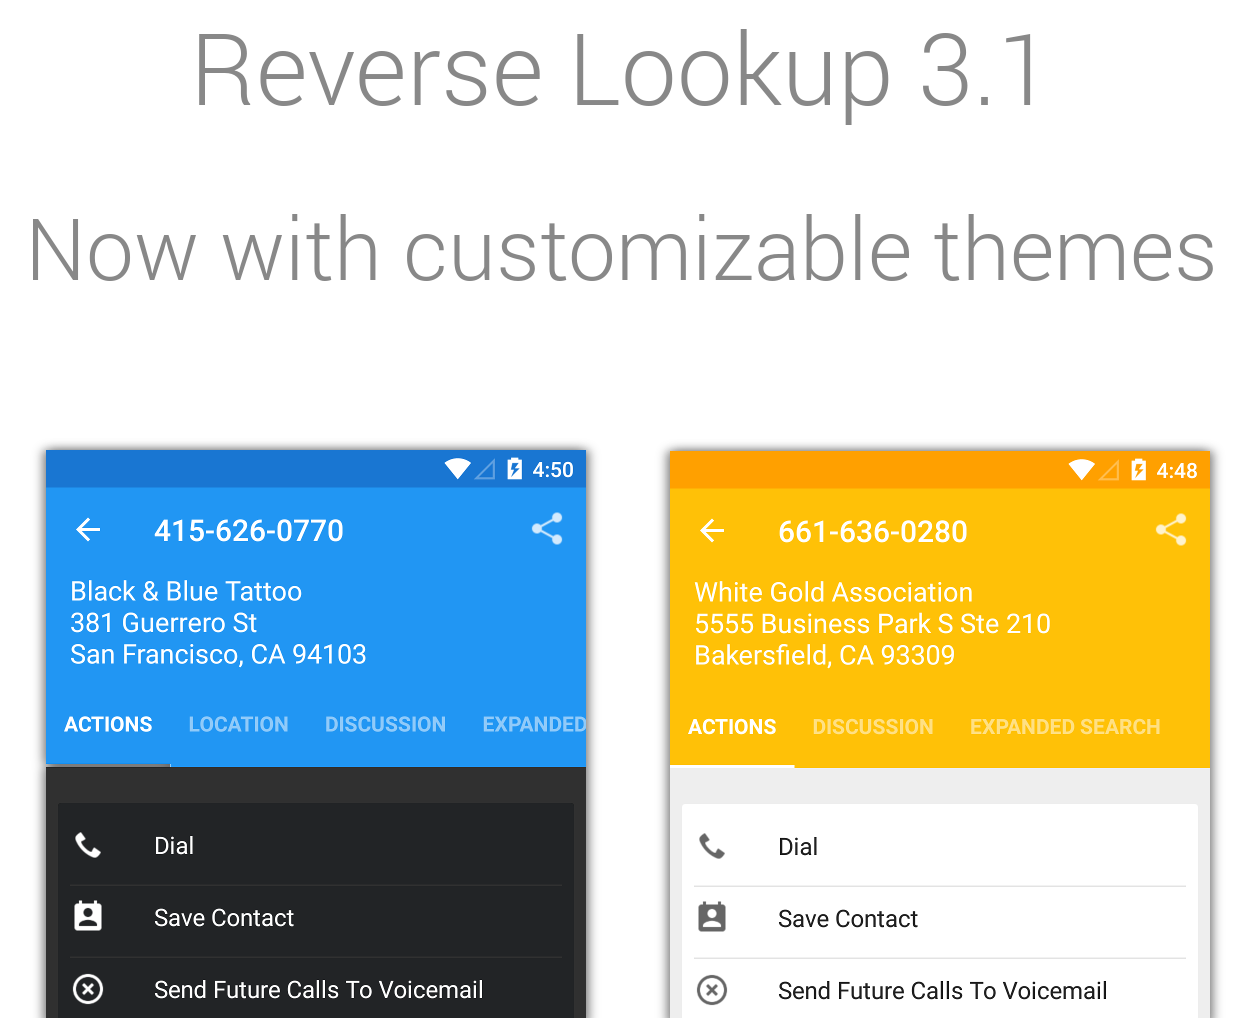Screen dimensions: 1250x1018
Task: Choose Save Contact in dark theme list
Action: point(224,918)
